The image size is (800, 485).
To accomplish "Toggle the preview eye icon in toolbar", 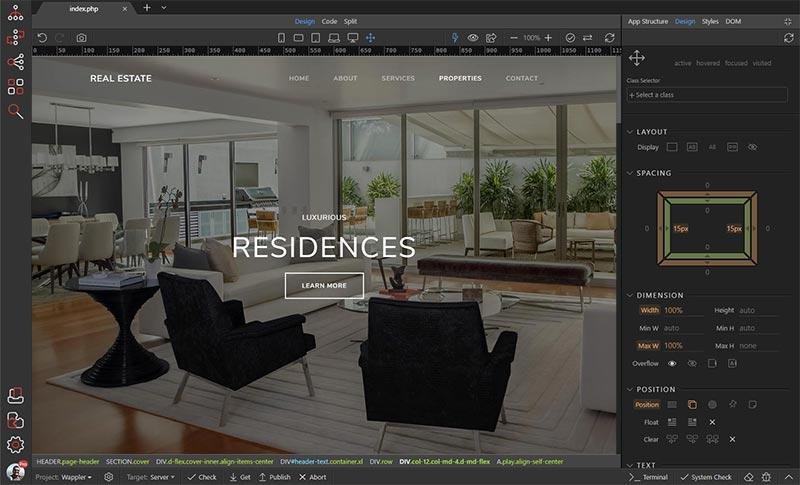I will 473,38.
